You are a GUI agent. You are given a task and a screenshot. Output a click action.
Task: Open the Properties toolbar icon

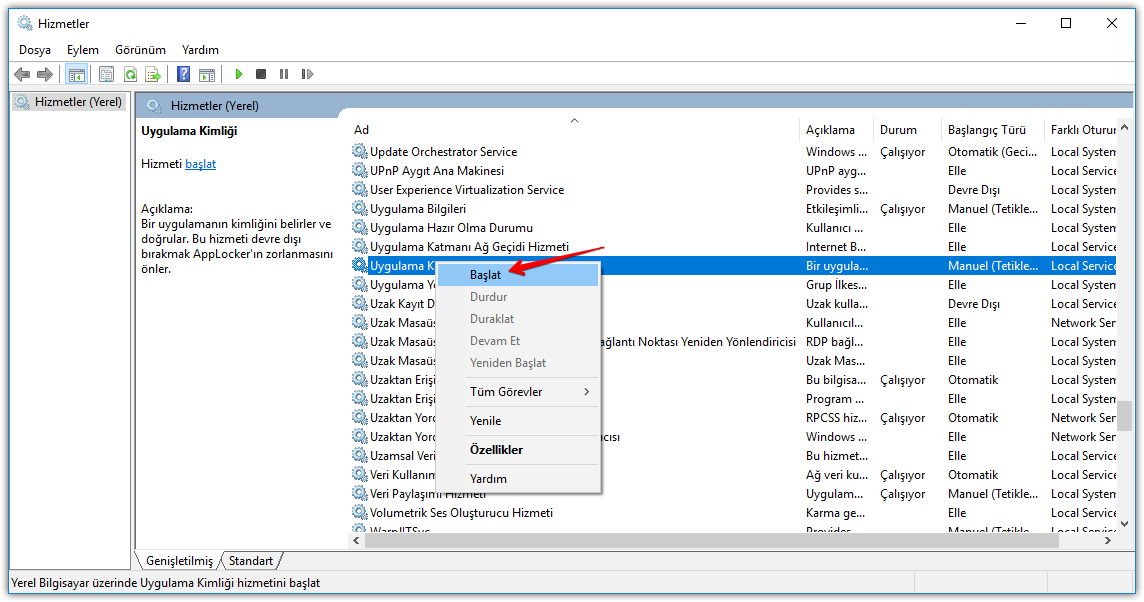click(106, 73)
